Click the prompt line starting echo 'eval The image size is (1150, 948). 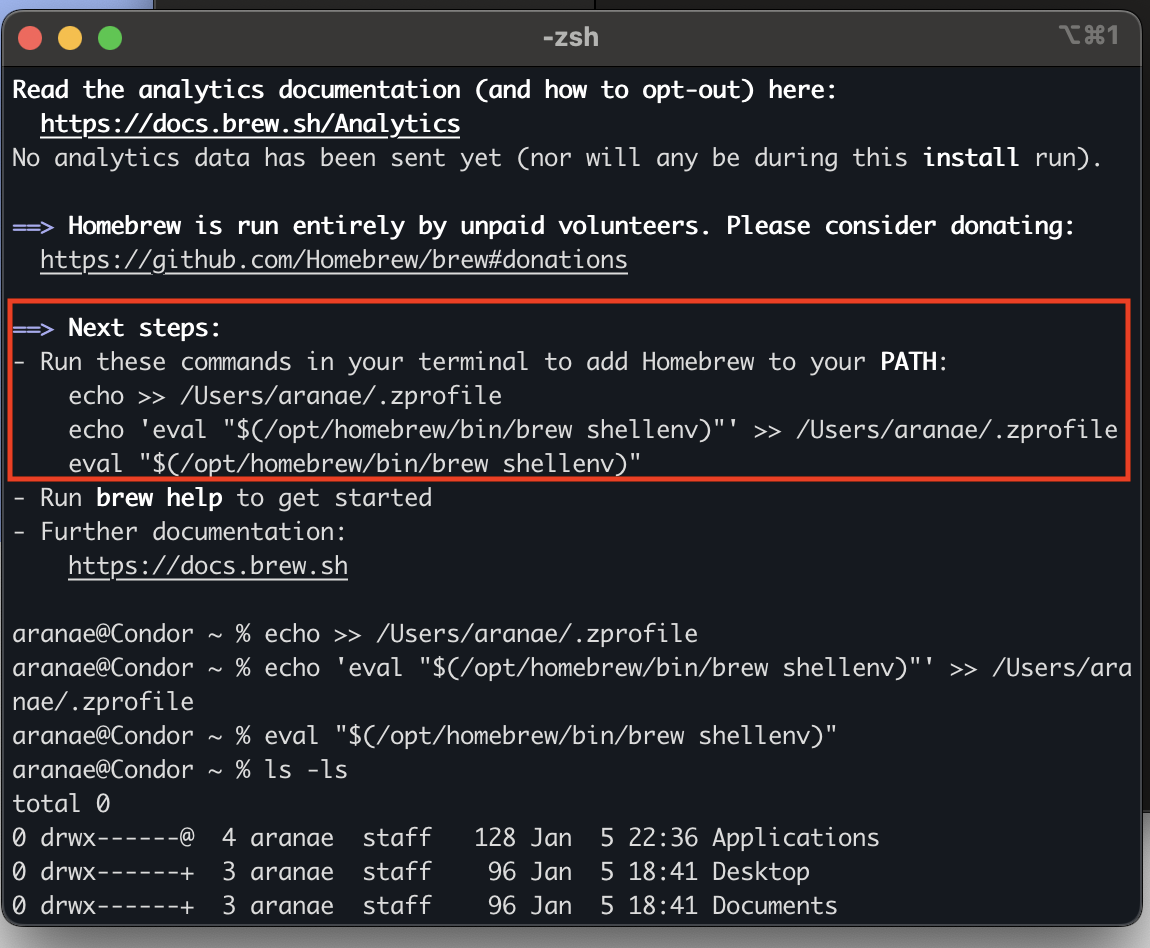pyautogui.click(x=572, y=668)
